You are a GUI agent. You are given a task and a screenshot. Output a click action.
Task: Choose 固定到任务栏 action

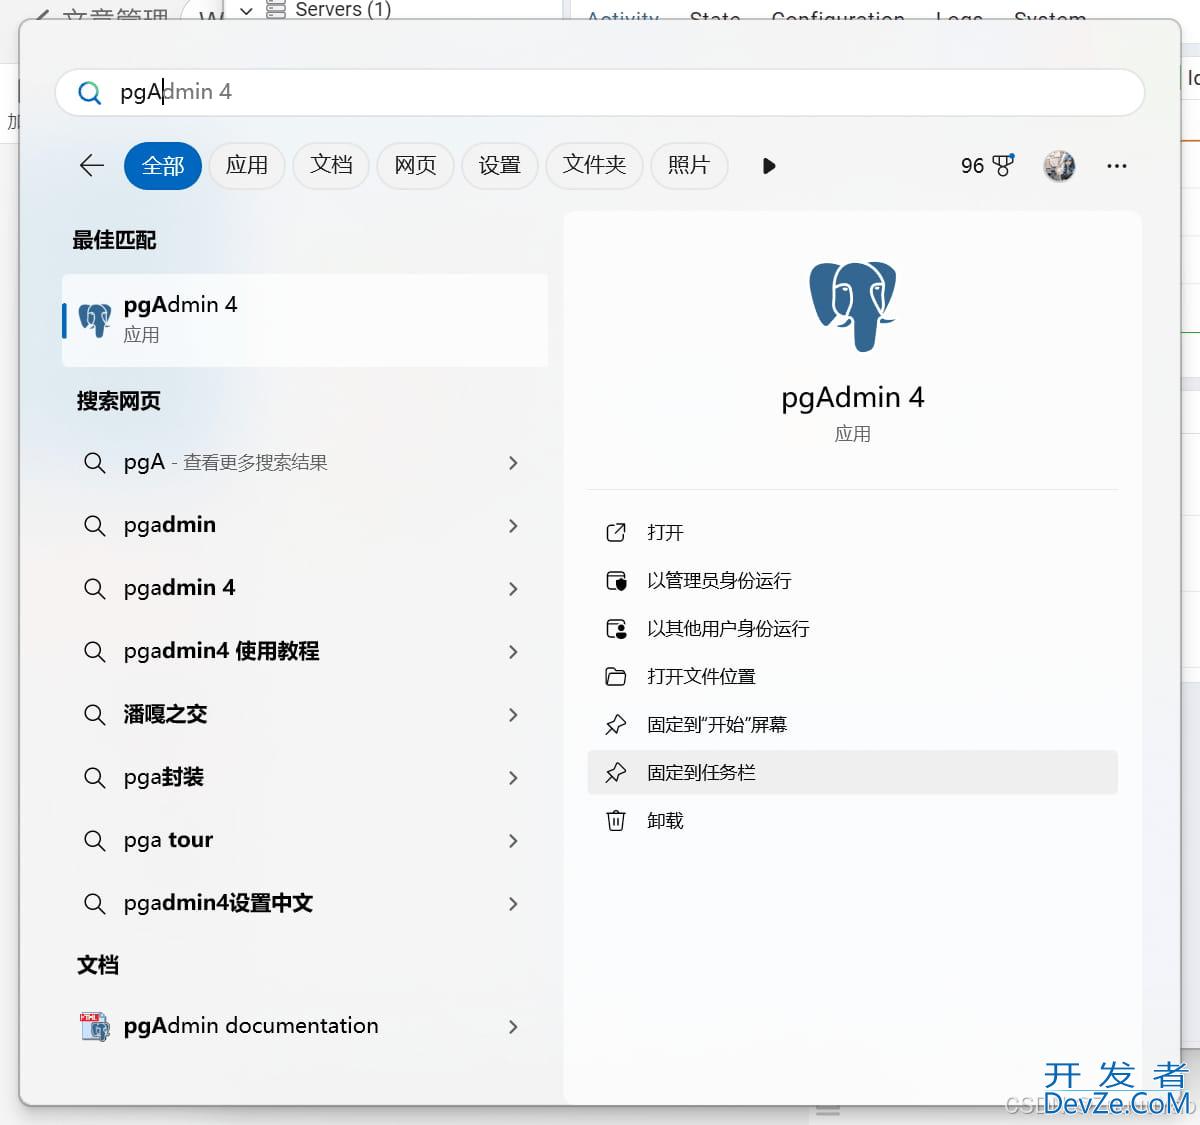[852, 772]
